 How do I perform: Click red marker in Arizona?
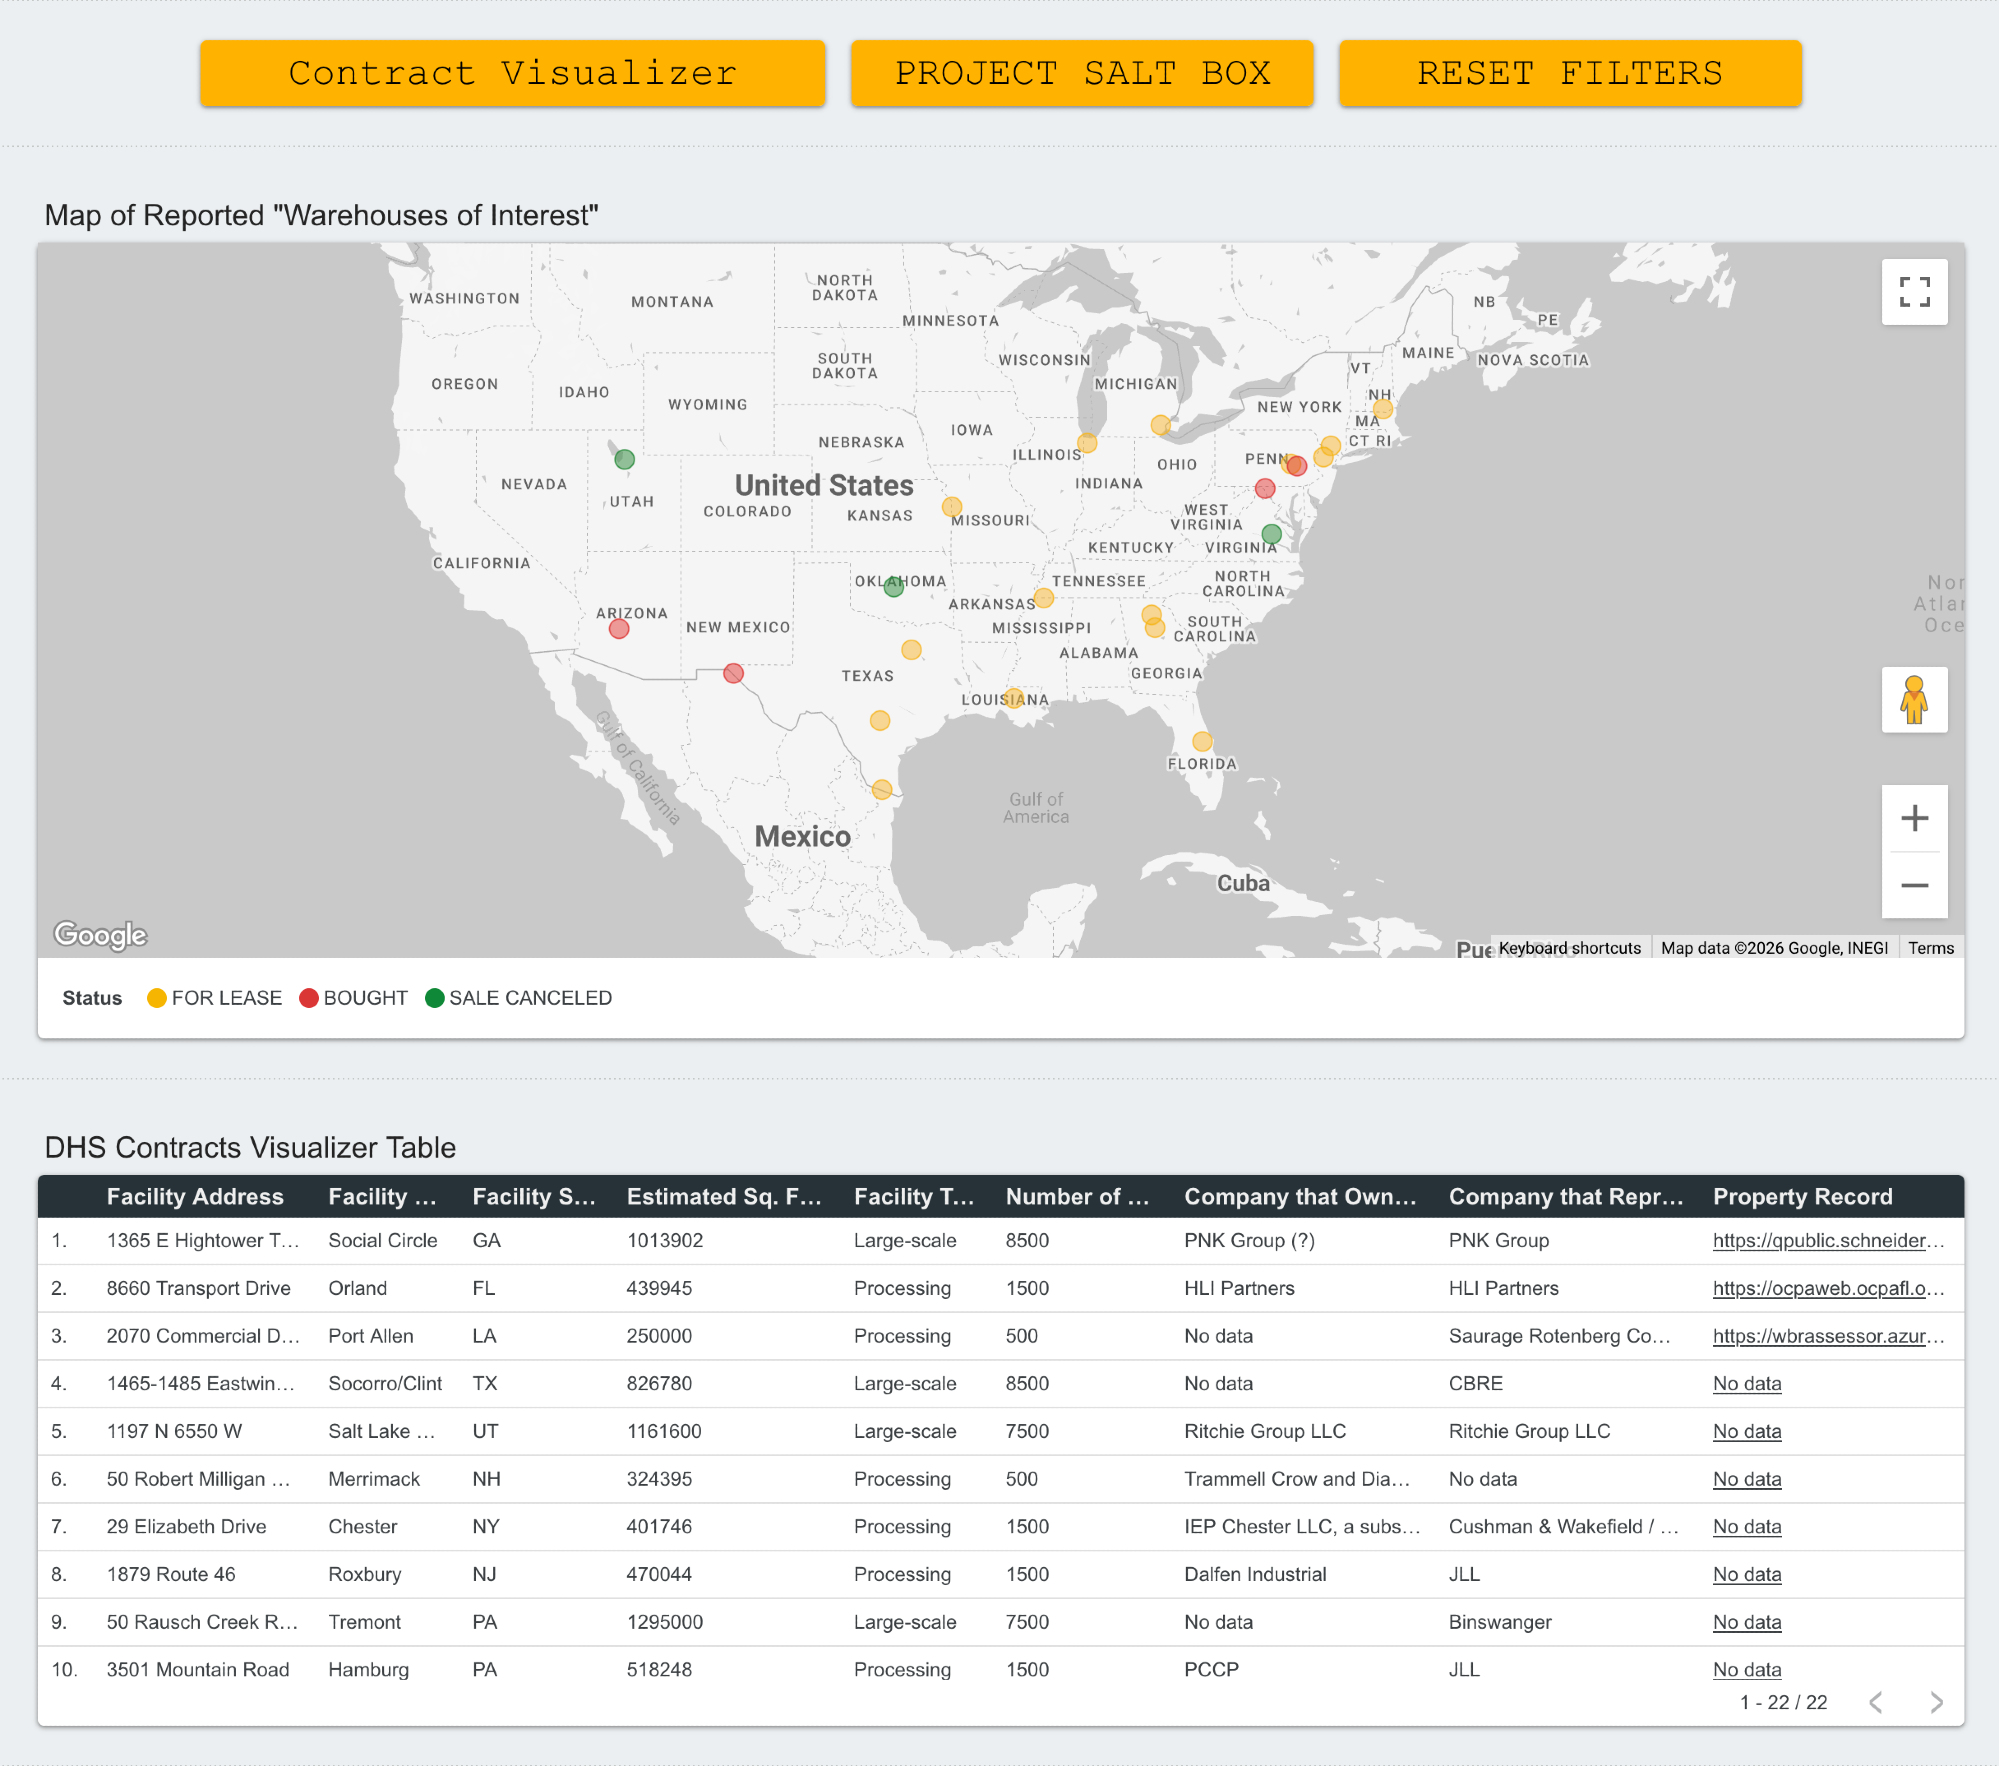pyautogui.click(x=619, y=629)
